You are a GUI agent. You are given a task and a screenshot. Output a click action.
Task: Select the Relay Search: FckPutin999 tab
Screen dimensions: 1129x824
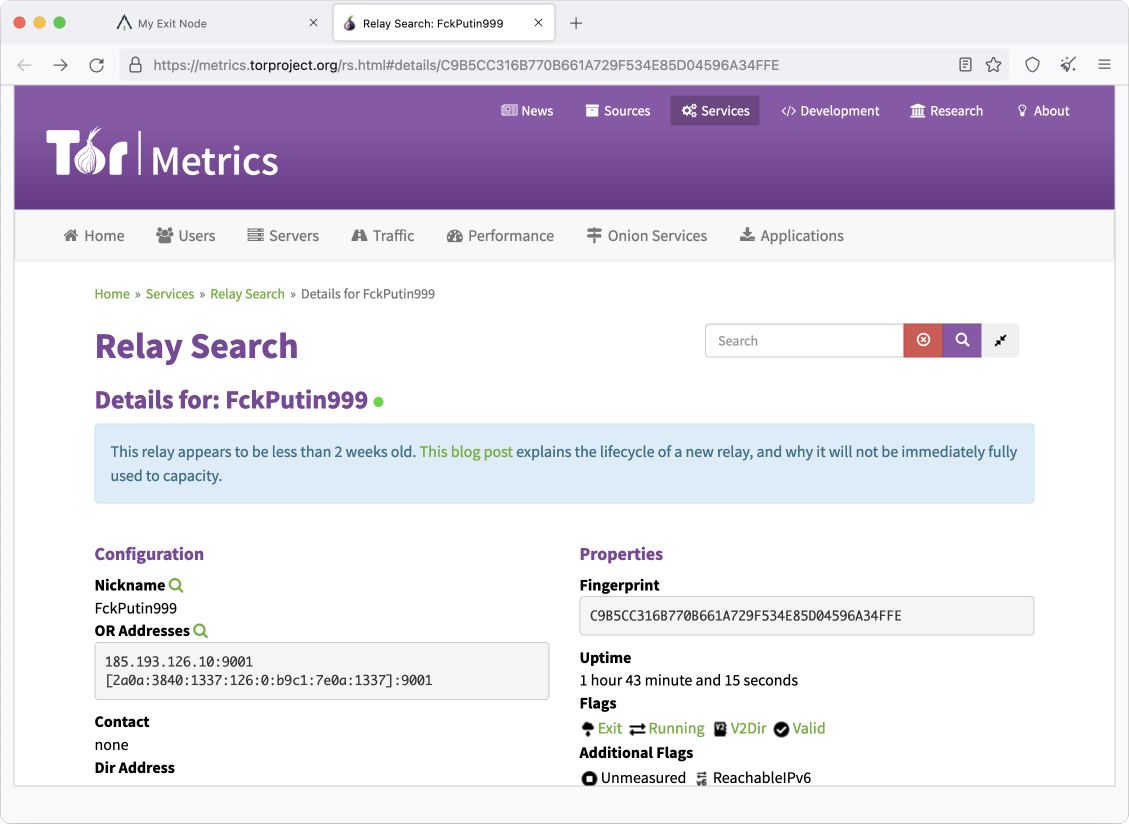pyautogui.click(x=444, y=23)
